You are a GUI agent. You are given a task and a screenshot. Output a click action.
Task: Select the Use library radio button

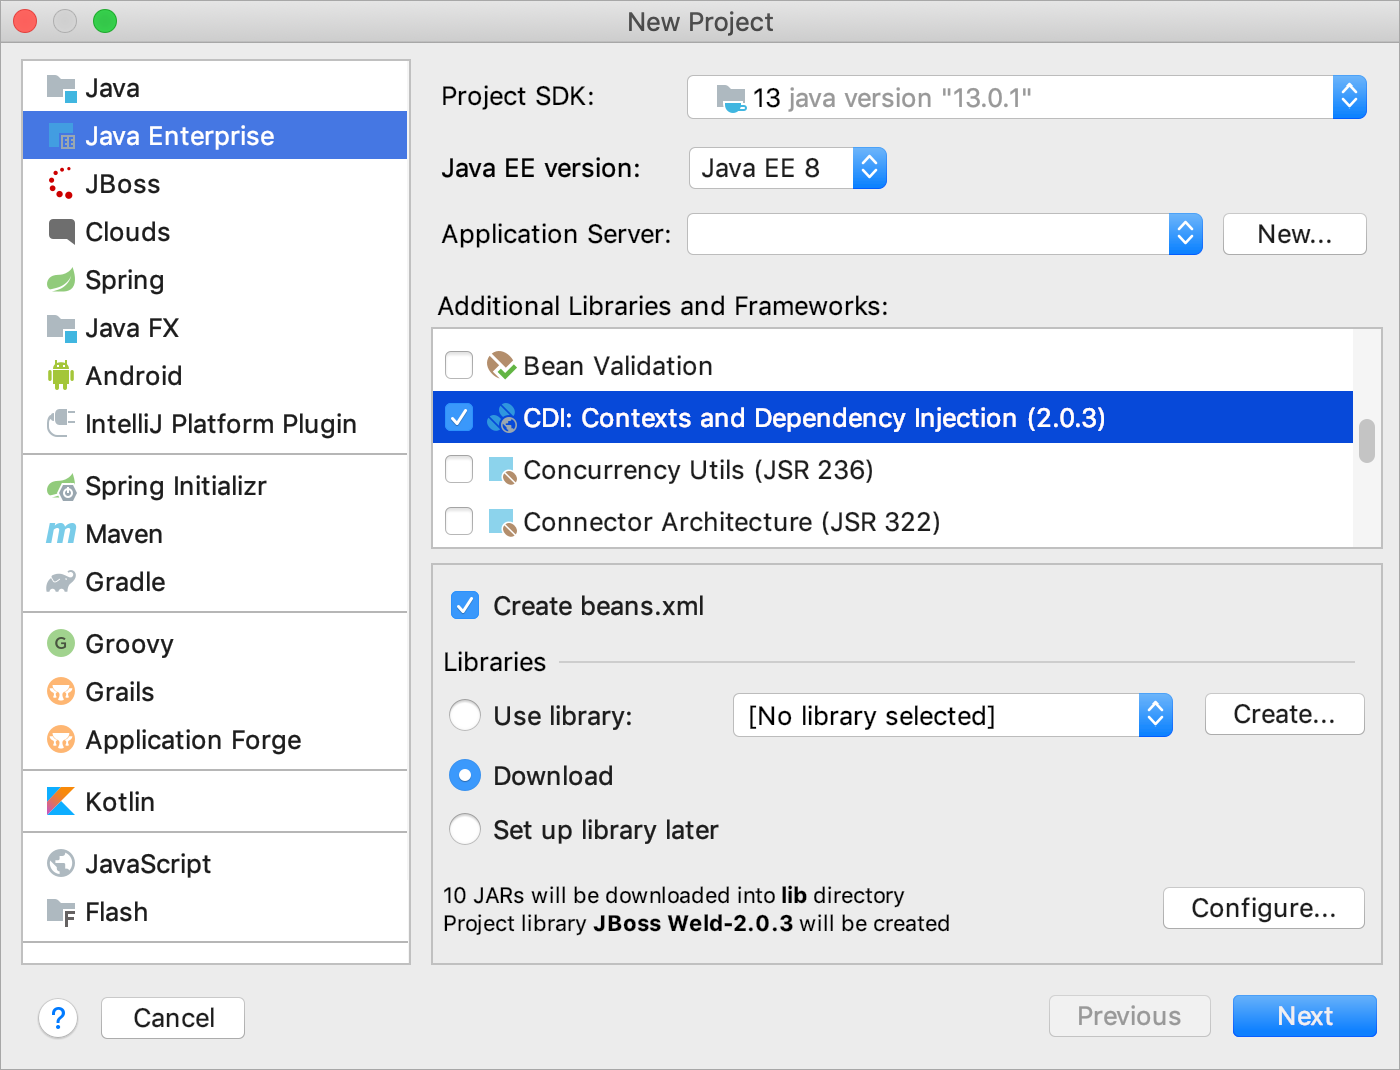coord(464,715)
